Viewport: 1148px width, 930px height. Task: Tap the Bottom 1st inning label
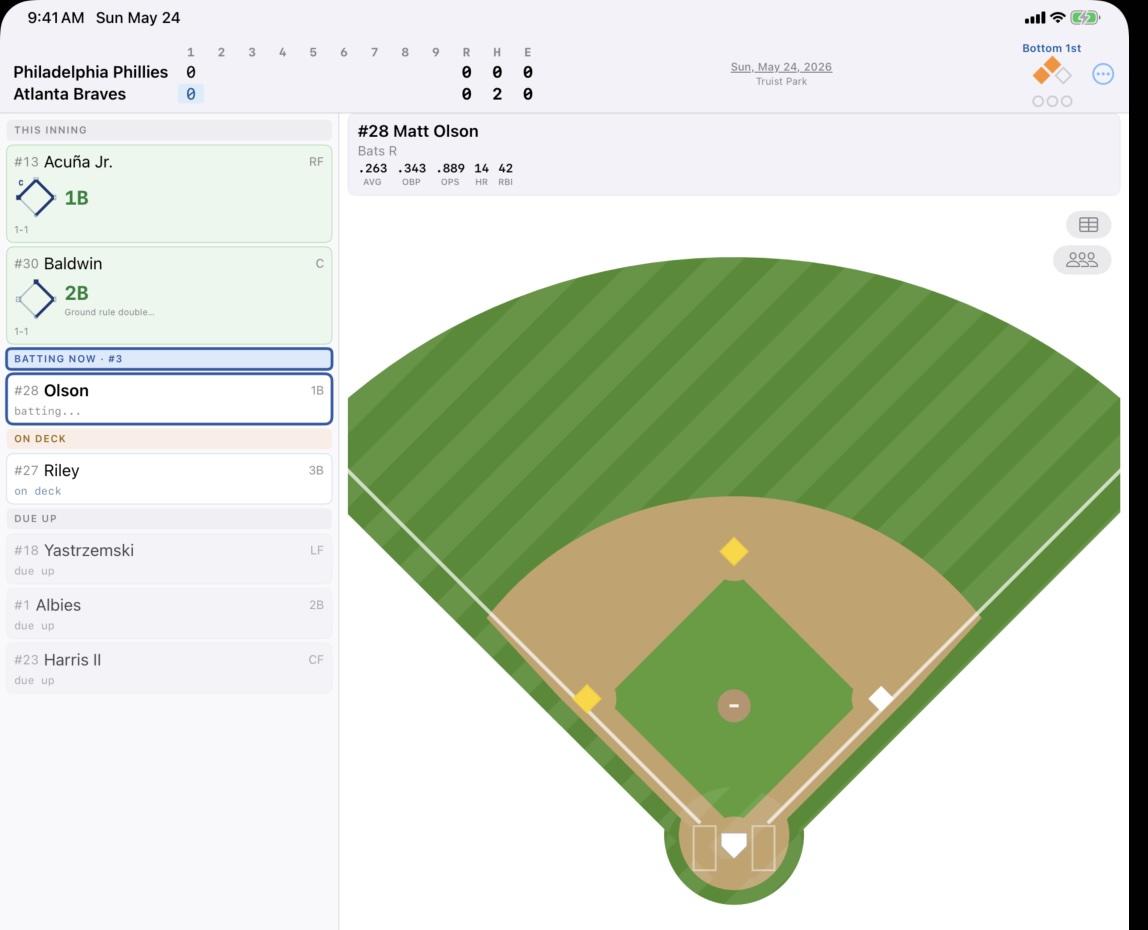(x=1051, y=48)
